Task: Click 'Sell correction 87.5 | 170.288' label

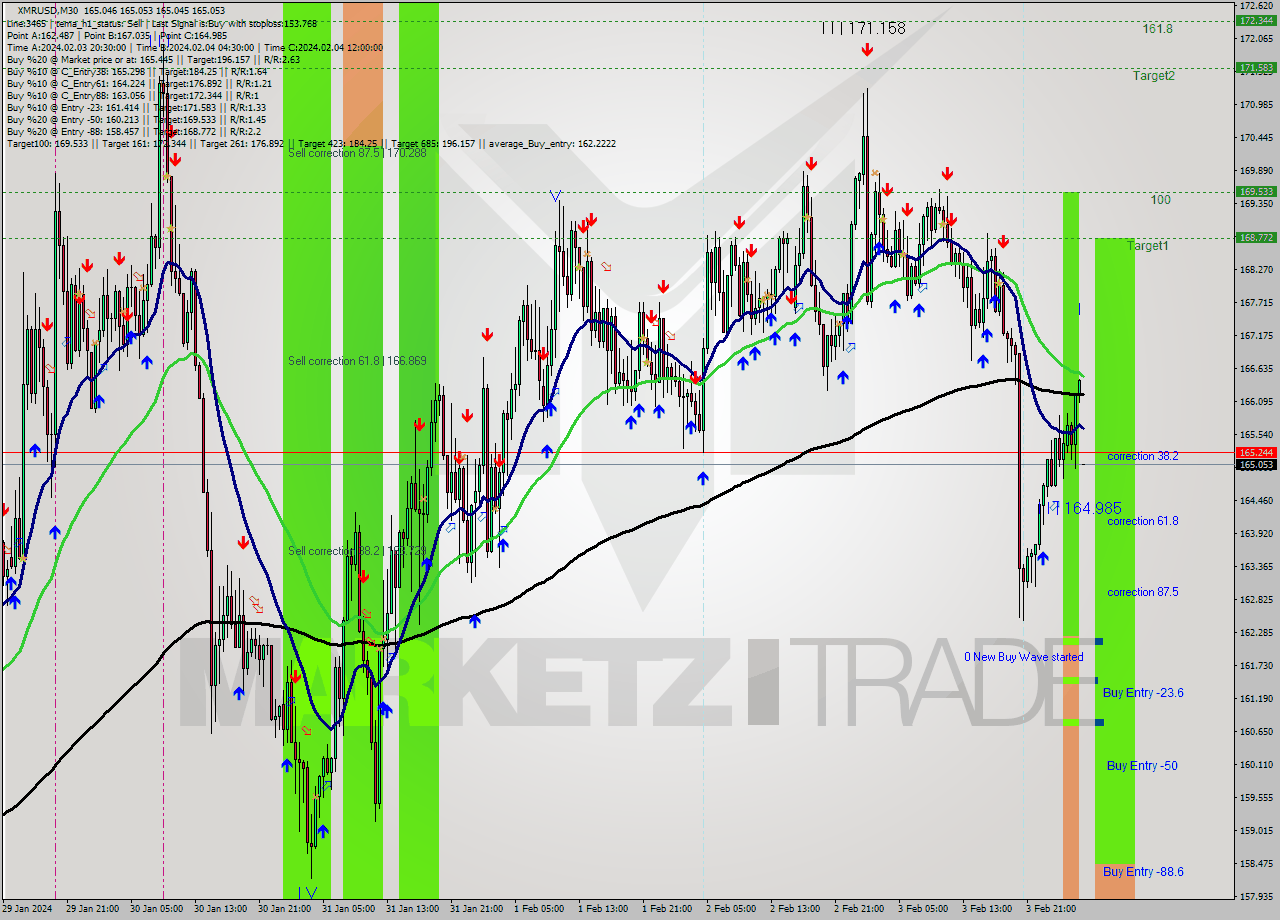Action: (x=357, y=153)
